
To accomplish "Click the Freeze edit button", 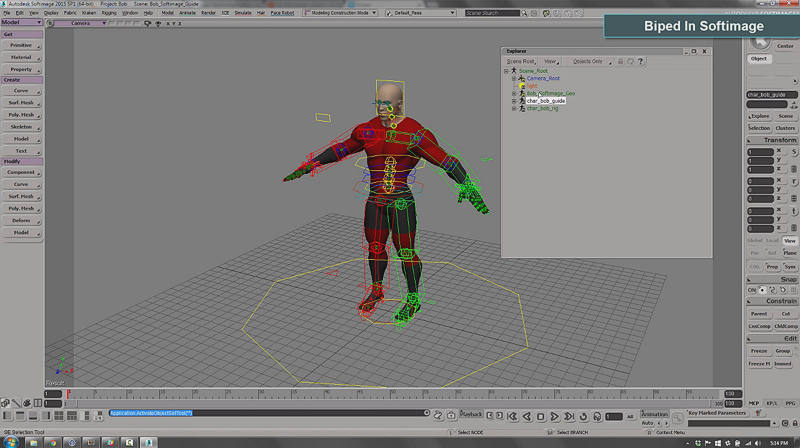I will tap(759, 351).
